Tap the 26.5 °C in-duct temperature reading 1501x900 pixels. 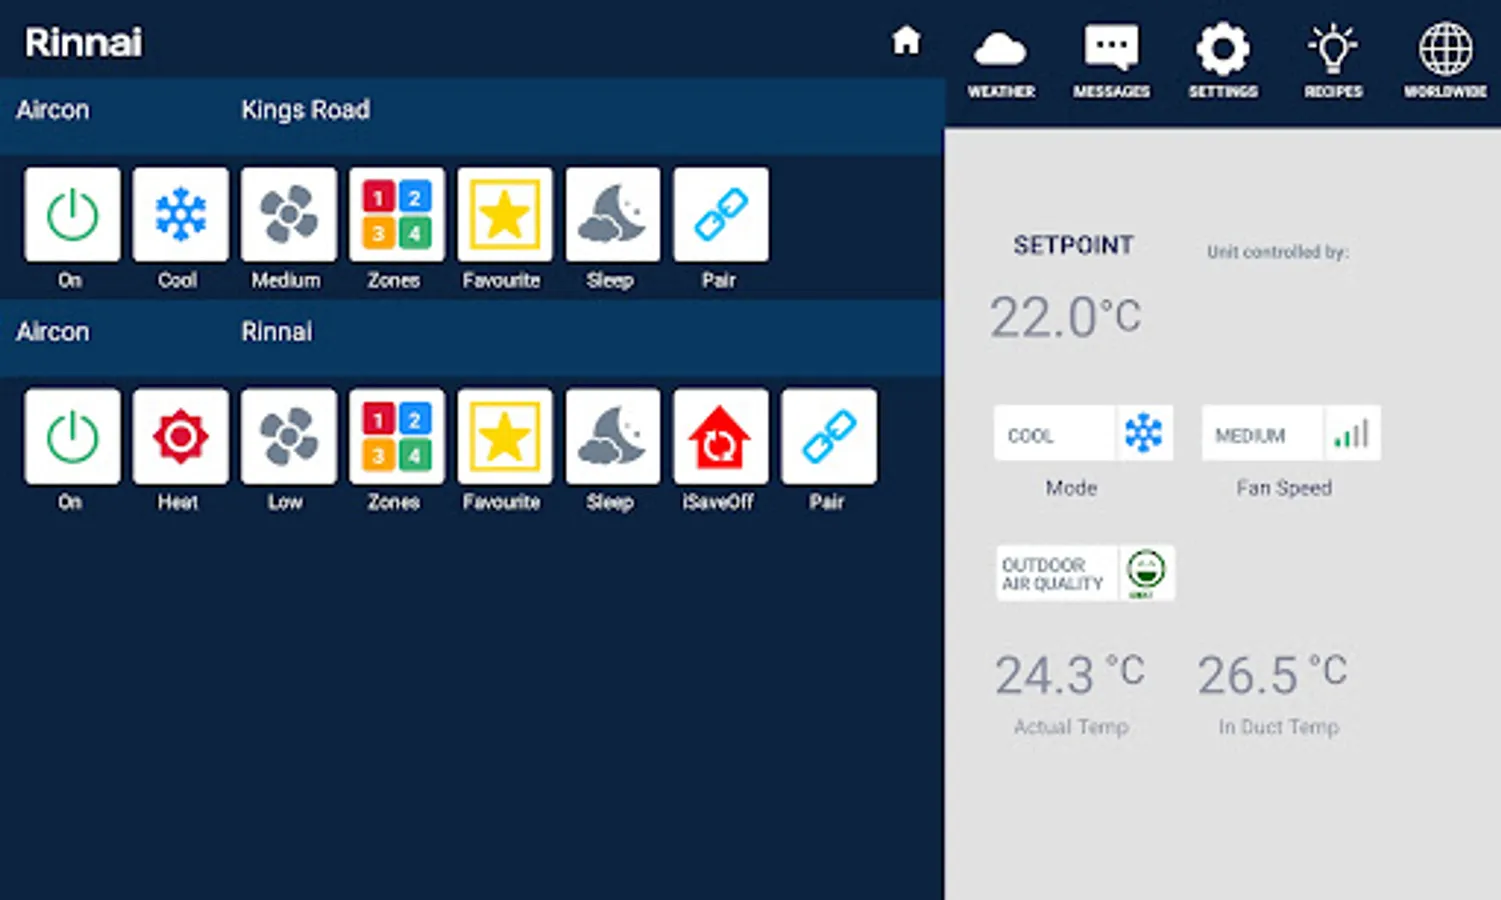(1272, 675)
